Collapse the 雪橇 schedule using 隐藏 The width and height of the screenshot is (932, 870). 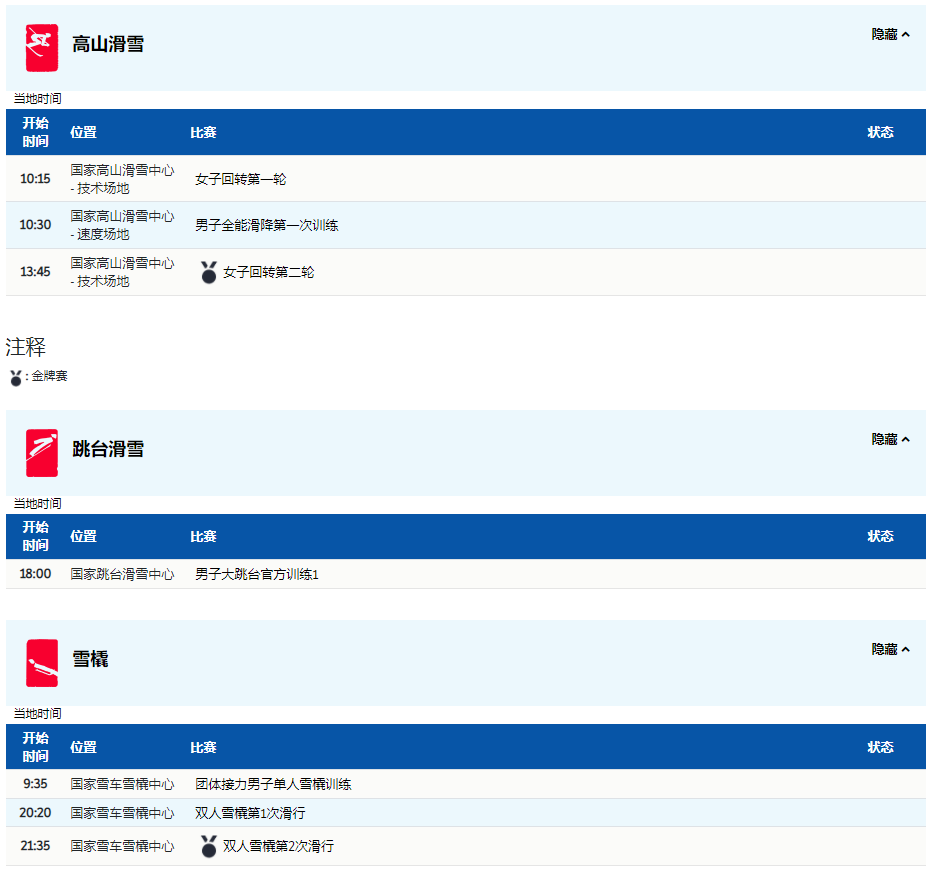pyautogui.click(x=890, y=649)
